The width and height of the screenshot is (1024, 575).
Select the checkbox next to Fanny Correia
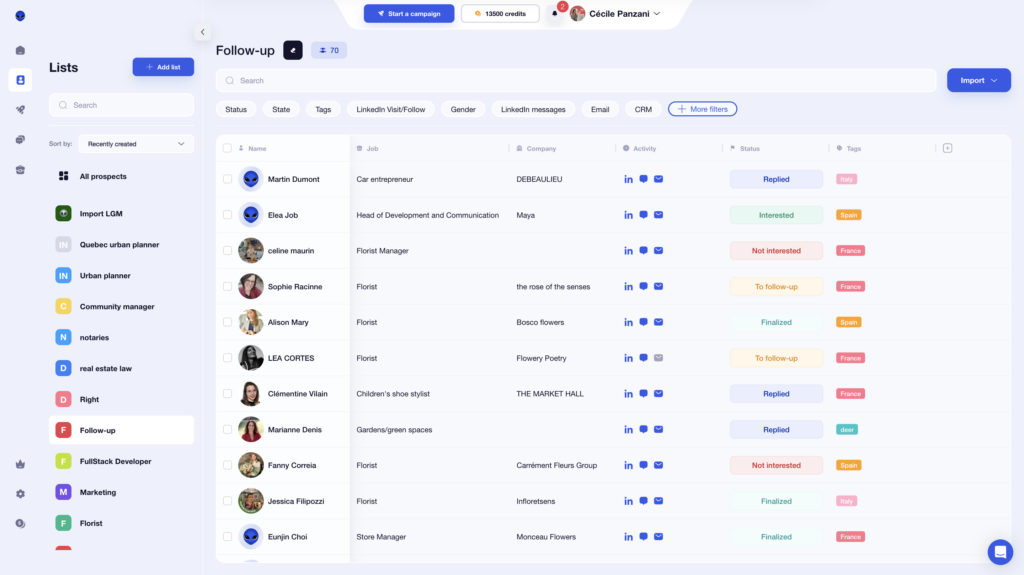pos(228,466)
